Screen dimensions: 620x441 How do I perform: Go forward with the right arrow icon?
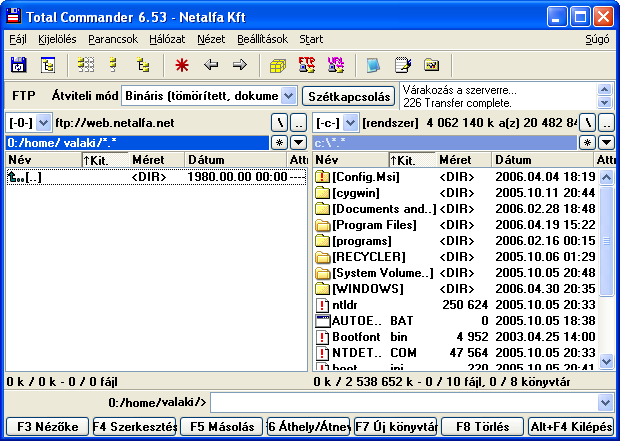pyautogui.click(x=240, y=64)
